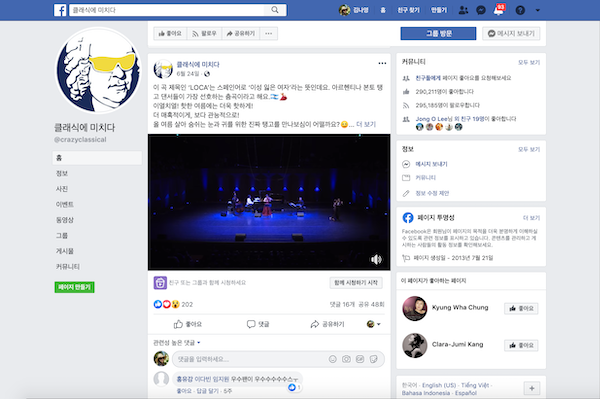The height and width of the screenshot is (399, 600).
Task: Click the page Like (좋아요) button
Action: click(x=170, y=34)
